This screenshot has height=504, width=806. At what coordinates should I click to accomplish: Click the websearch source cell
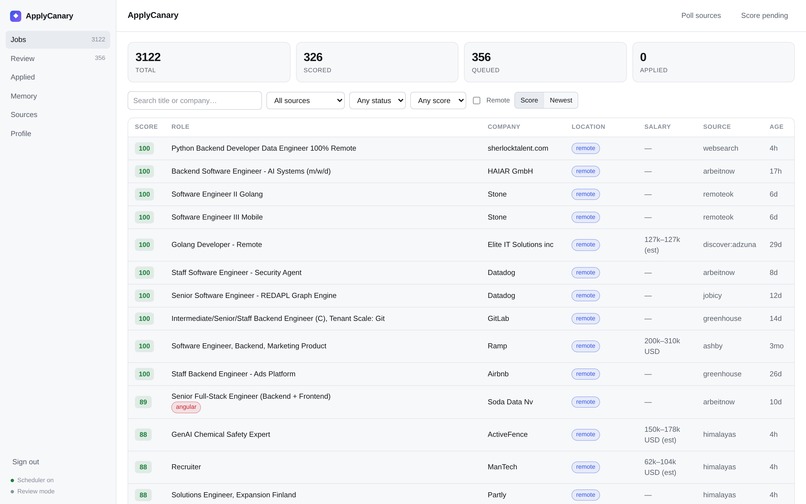[720, 148]
